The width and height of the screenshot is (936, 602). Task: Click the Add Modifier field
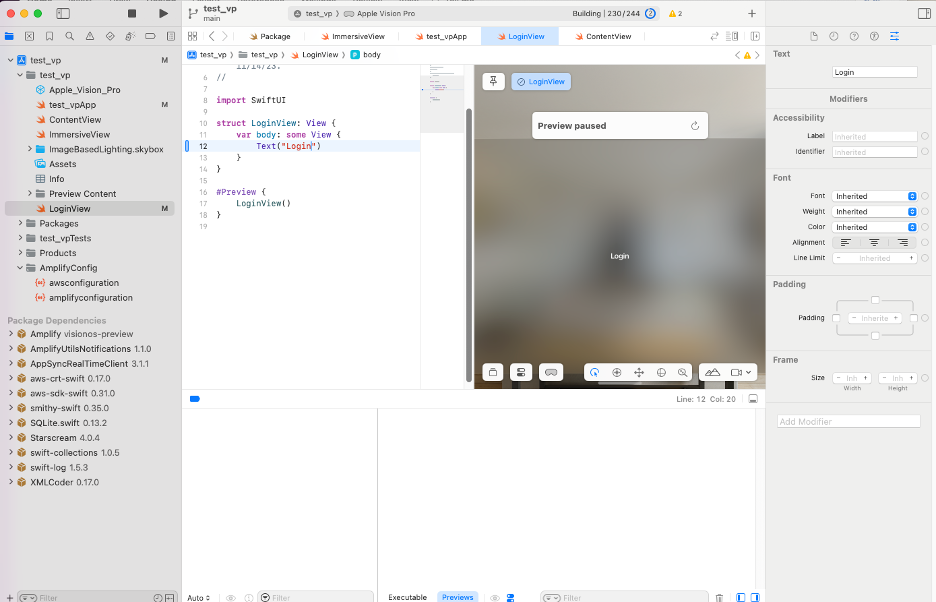click(847, 420)
